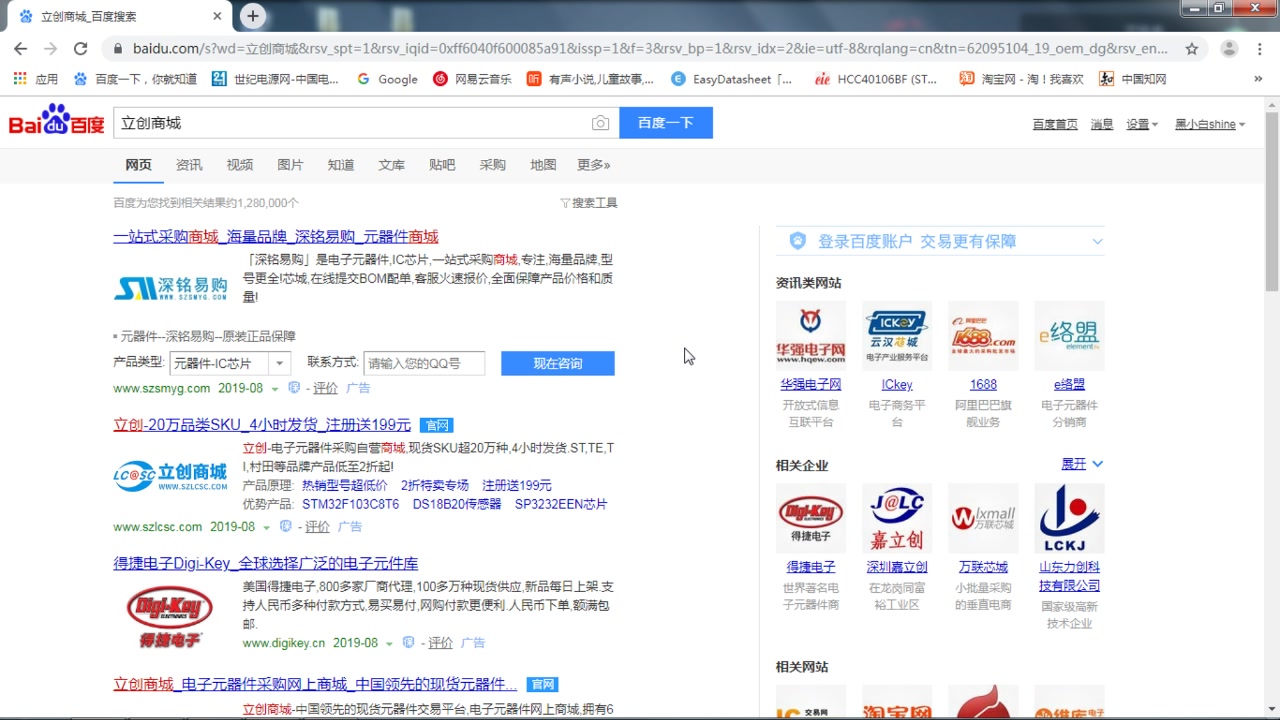
Task: Click the e络盟 site icon
Action: tap(1070, 336)
